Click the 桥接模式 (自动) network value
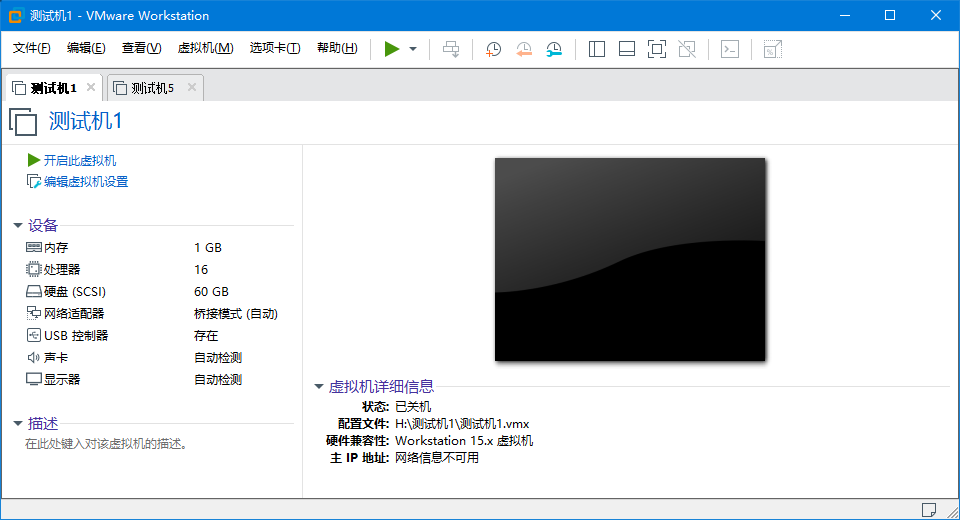960x520 pixels. 236,314
